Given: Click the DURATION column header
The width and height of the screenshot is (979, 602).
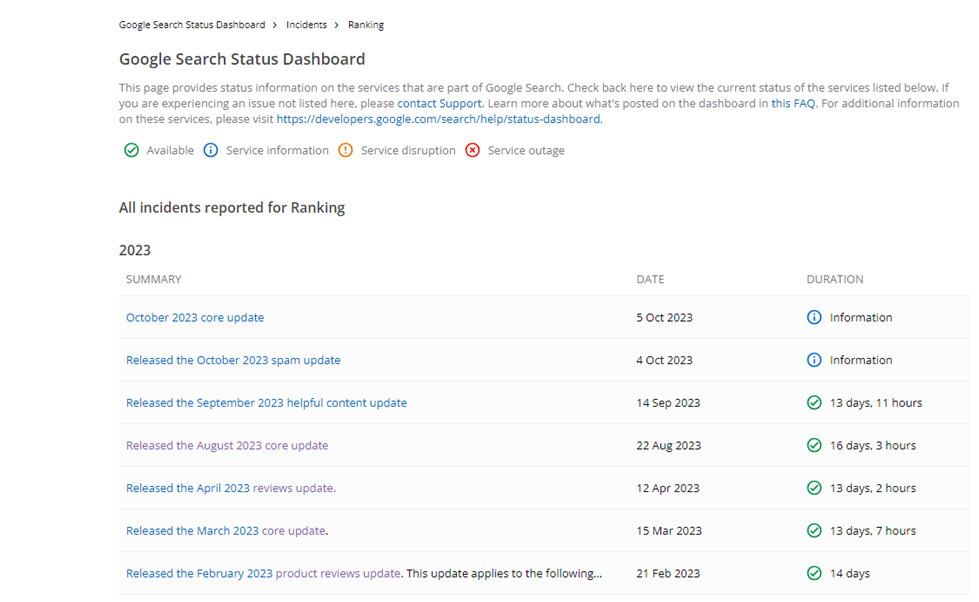Looking at the screenshot, I should 835,279.
